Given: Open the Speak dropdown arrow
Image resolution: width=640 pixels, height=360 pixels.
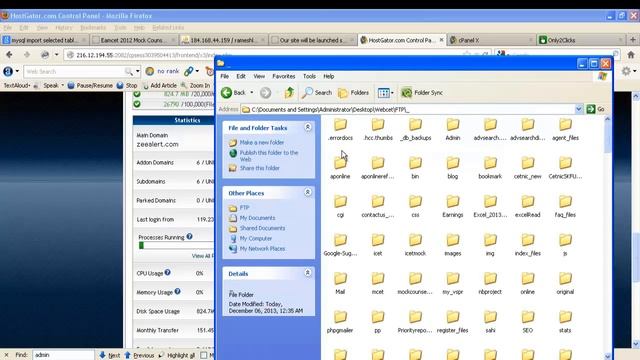Looking at the screenshot, I should pyautogui.click(x=62, y=85).
